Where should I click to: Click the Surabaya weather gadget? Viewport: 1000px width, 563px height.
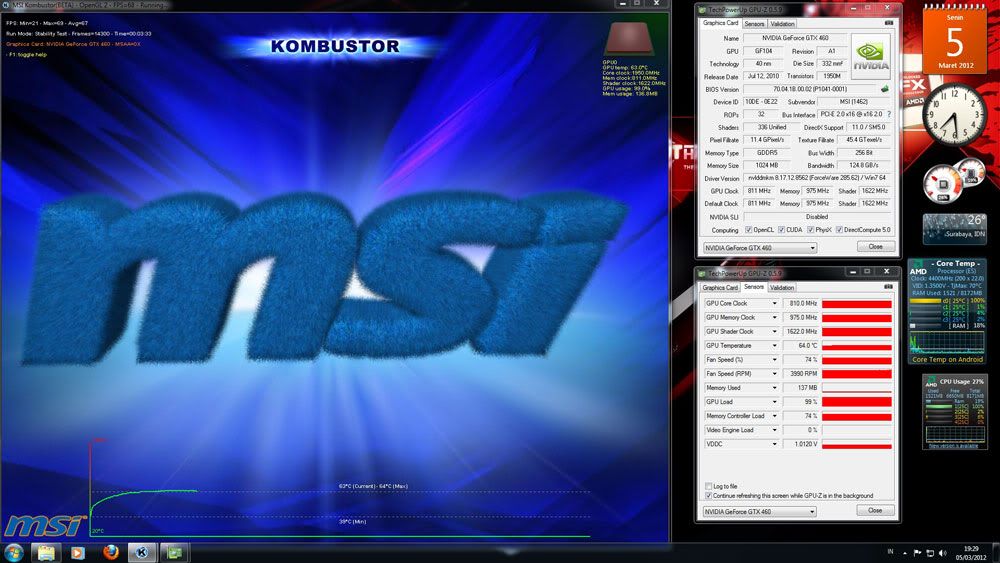pyautogui.click(x=954, y=229)
